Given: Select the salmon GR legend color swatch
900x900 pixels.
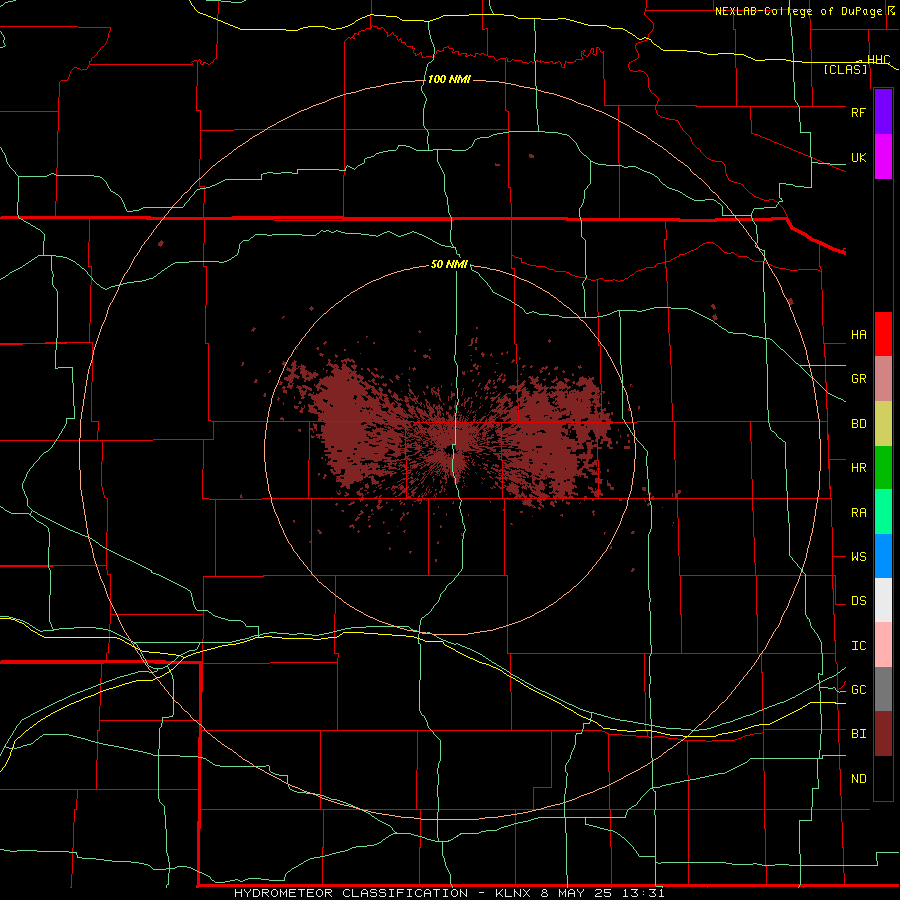Looking at the screenshot, I should pos(883,379).
